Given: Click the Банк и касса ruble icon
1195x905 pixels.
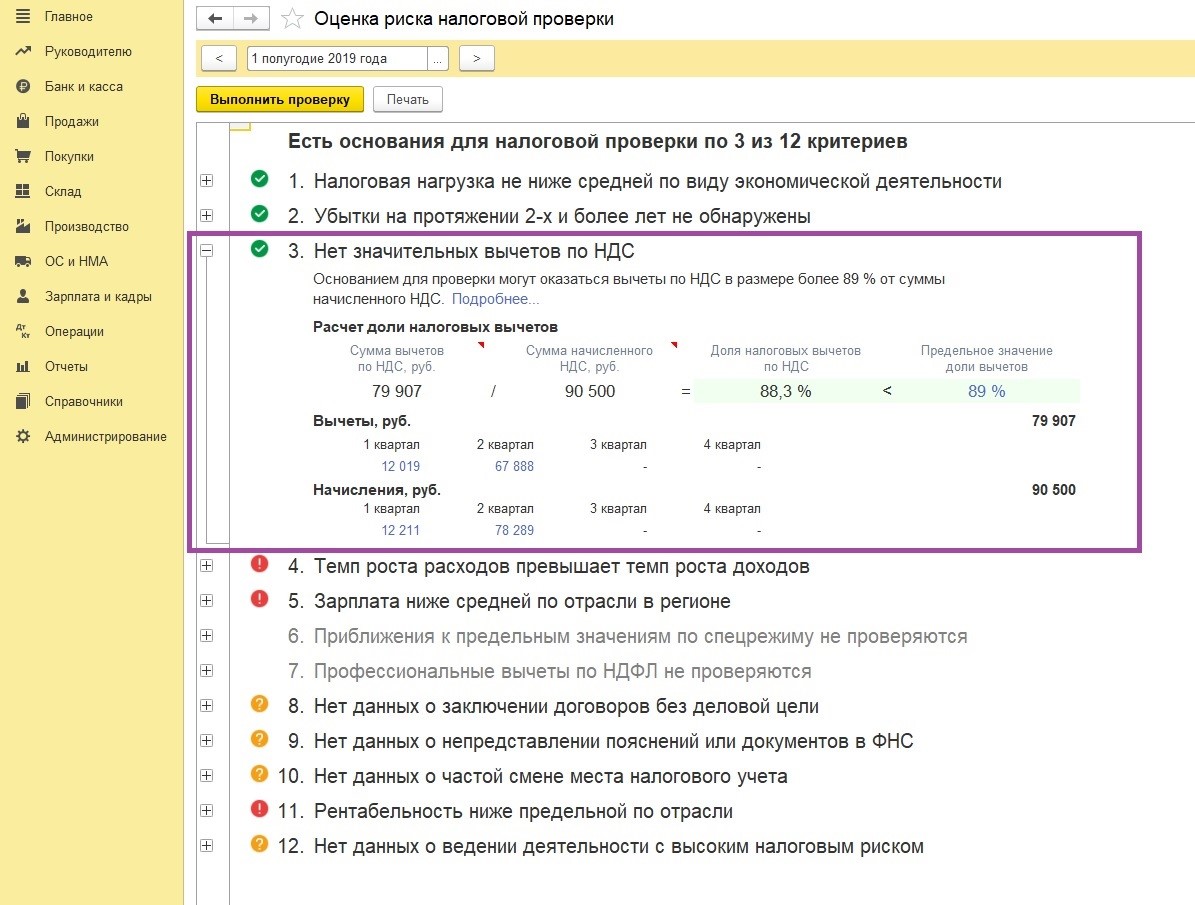Looking at the screenshot, I should 23,87.
